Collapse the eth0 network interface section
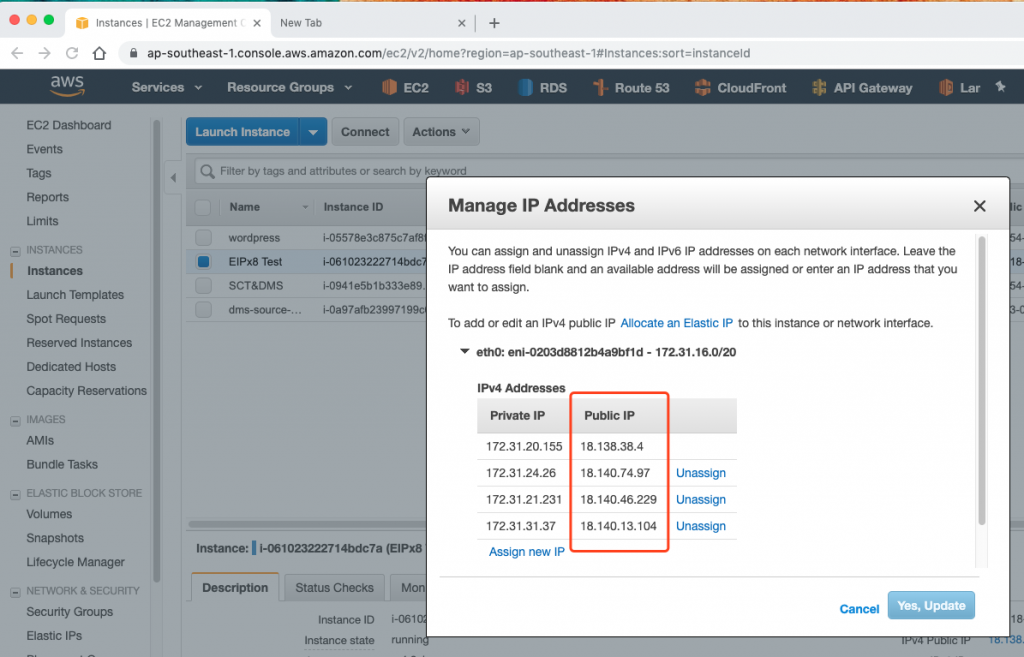Viewport: 1024px width, 657px height. click(x=464, y=351)
